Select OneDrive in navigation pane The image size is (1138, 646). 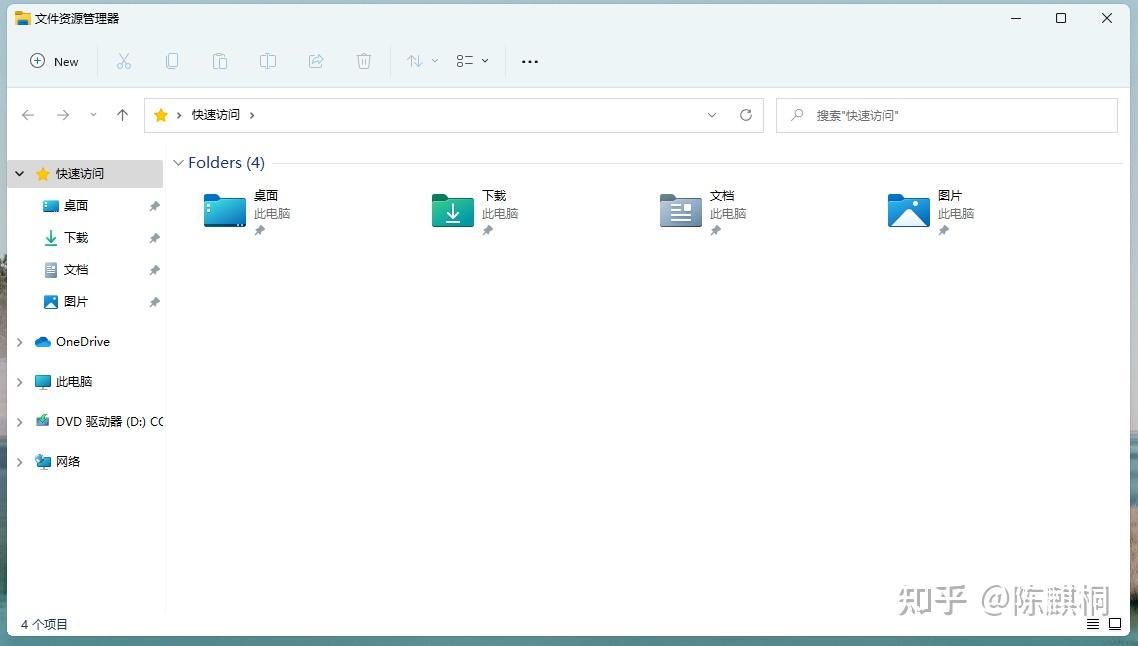(x=83, y=342)
